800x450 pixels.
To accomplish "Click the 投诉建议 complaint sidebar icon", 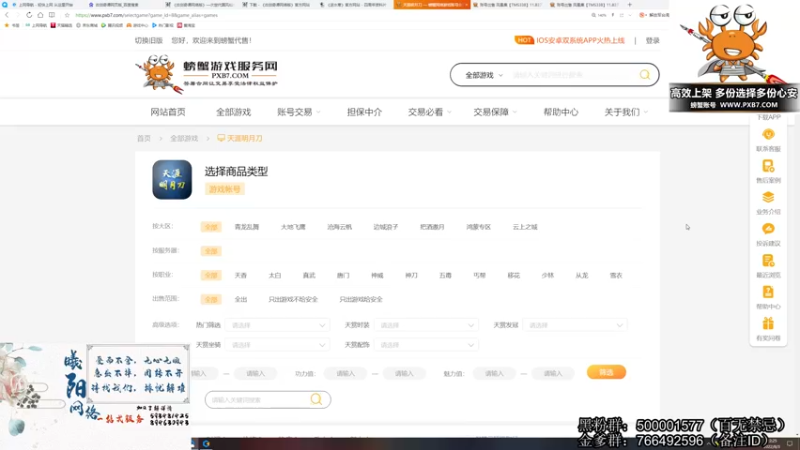I will [768, 229].
